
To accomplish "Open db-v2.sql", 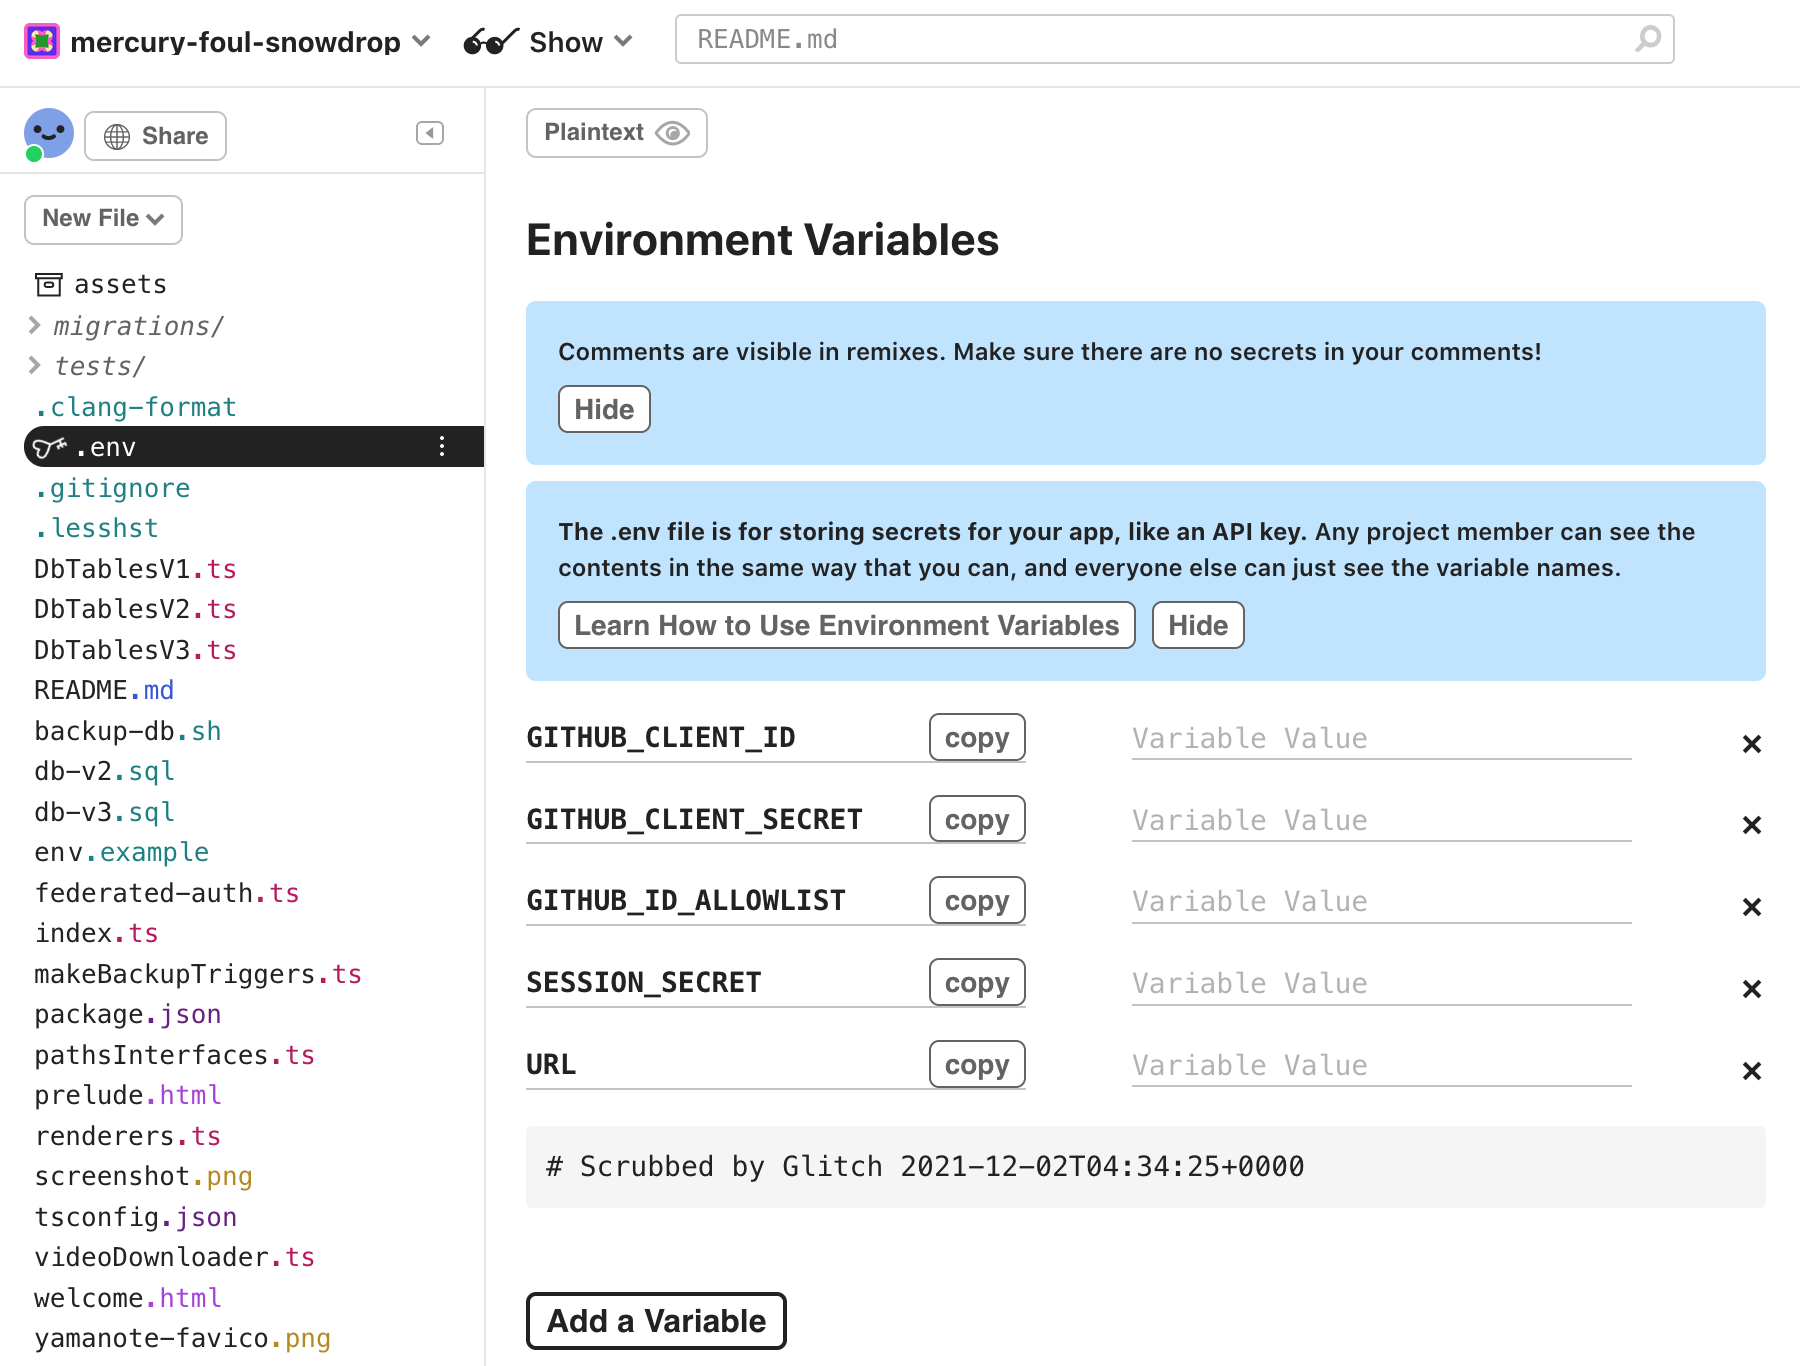I will tap(104, 771).
